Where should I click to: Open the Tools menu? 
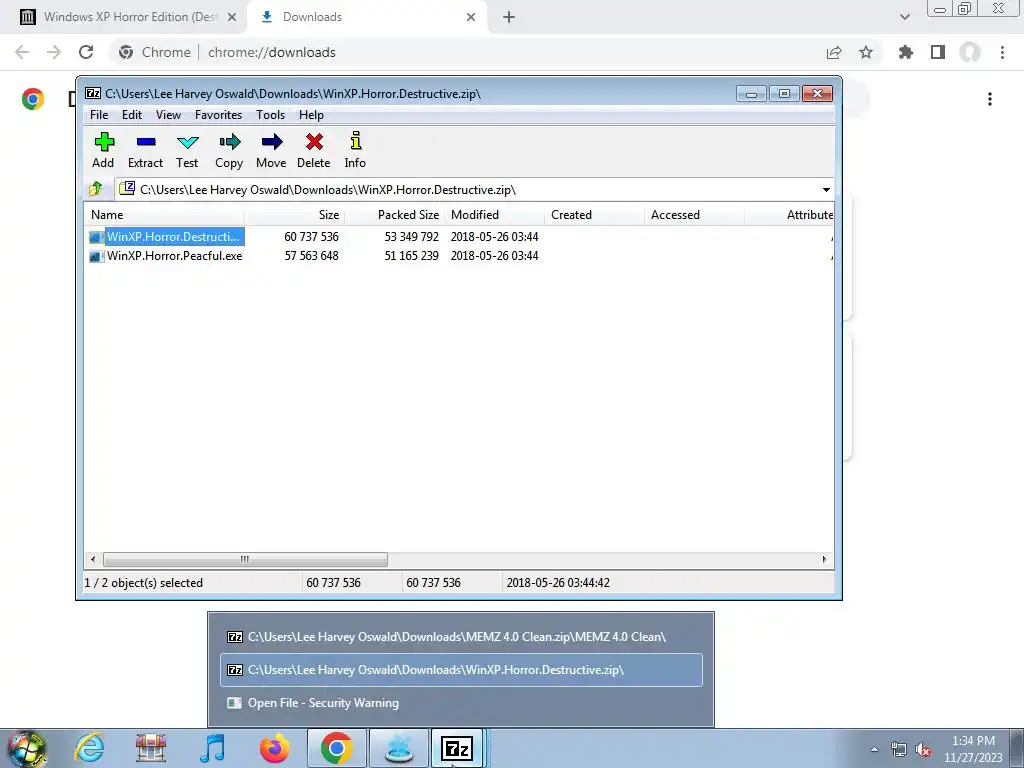pyautogui.click(x=270, y=115)
